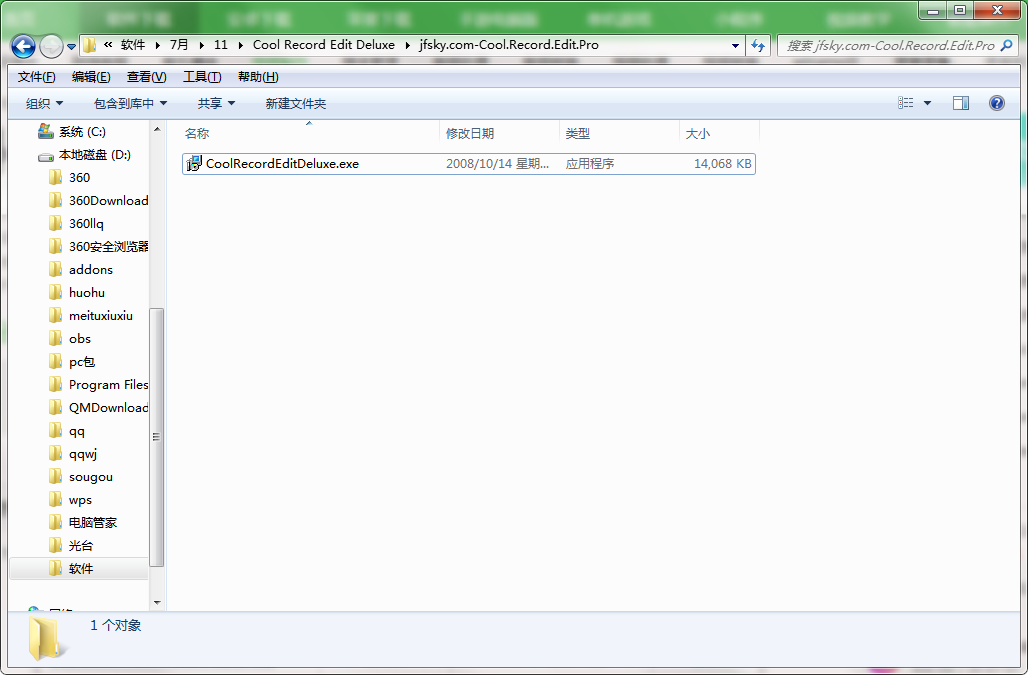1028x675 pixels.
Task: Open the meituxiuxiu folder in tree
Action: (x=100, y=315)
